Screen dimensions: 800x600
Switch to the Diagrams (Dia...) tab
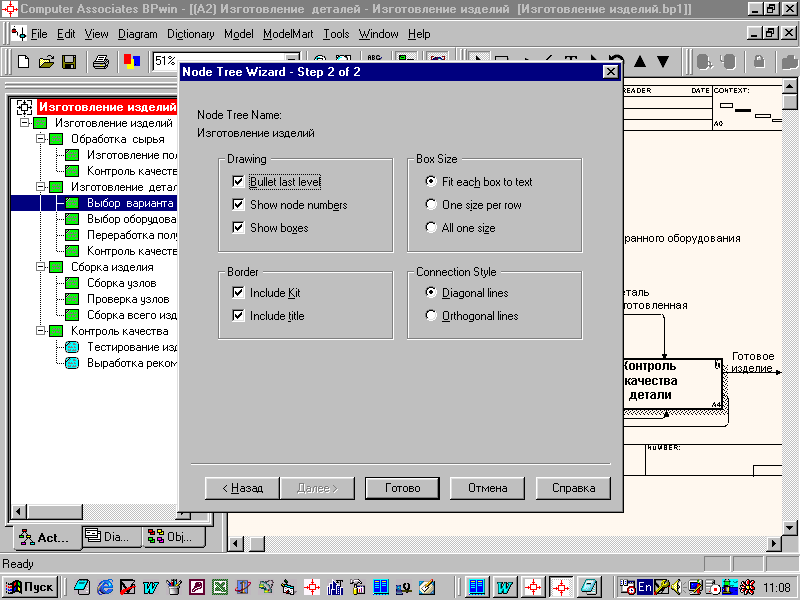coord(112,536)
